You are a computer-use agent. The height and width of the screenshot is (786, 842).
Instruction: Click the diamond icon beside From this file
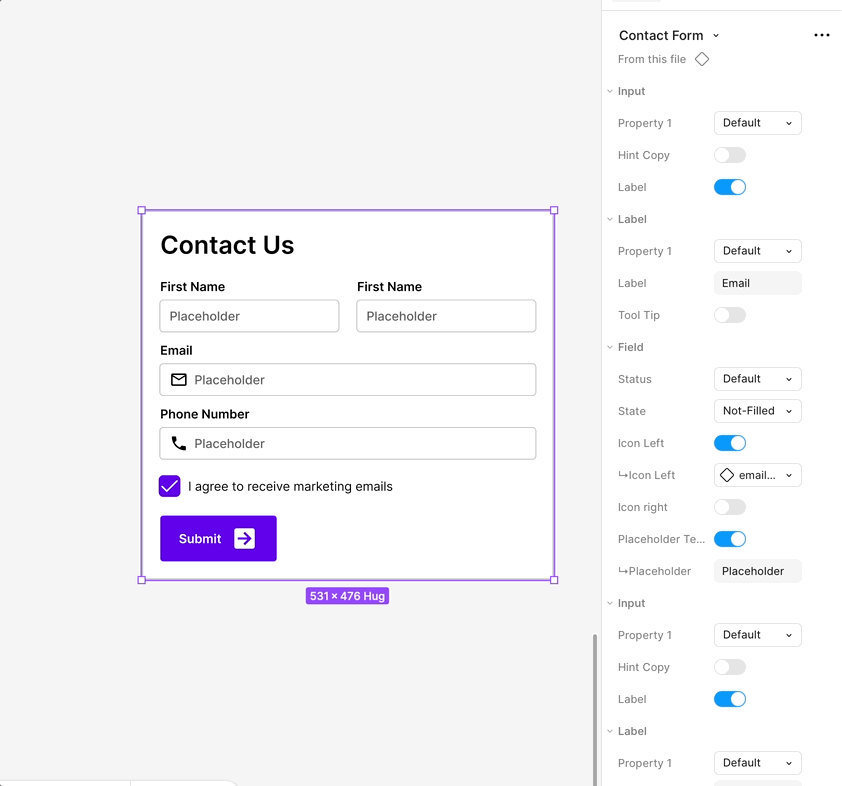(702, 59)
